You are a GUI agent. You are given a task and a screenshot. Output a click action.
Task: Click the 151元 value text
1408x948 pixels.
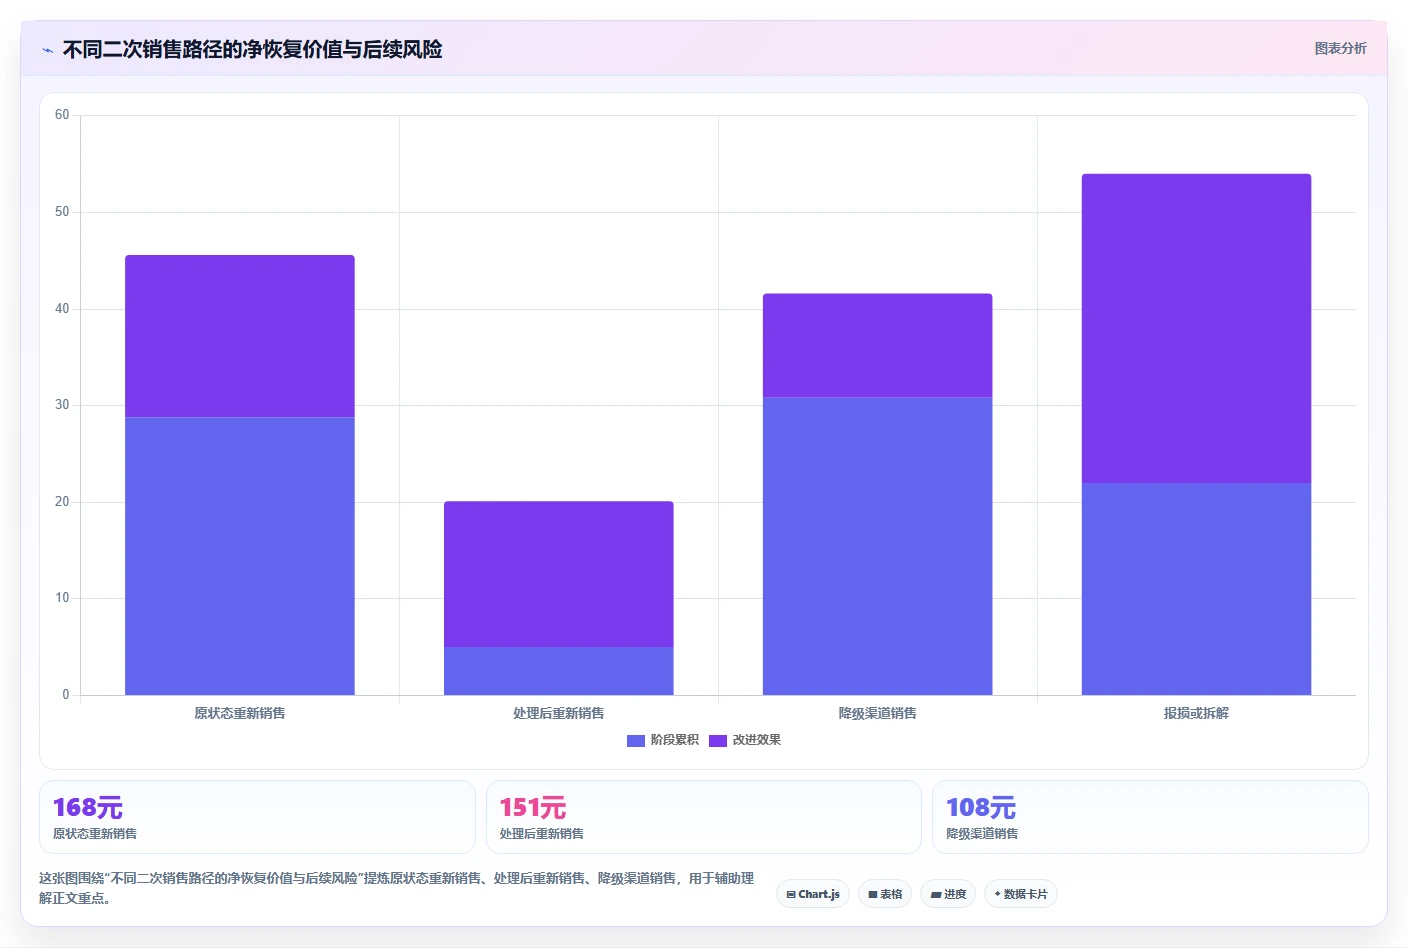[x=533, y=807]
